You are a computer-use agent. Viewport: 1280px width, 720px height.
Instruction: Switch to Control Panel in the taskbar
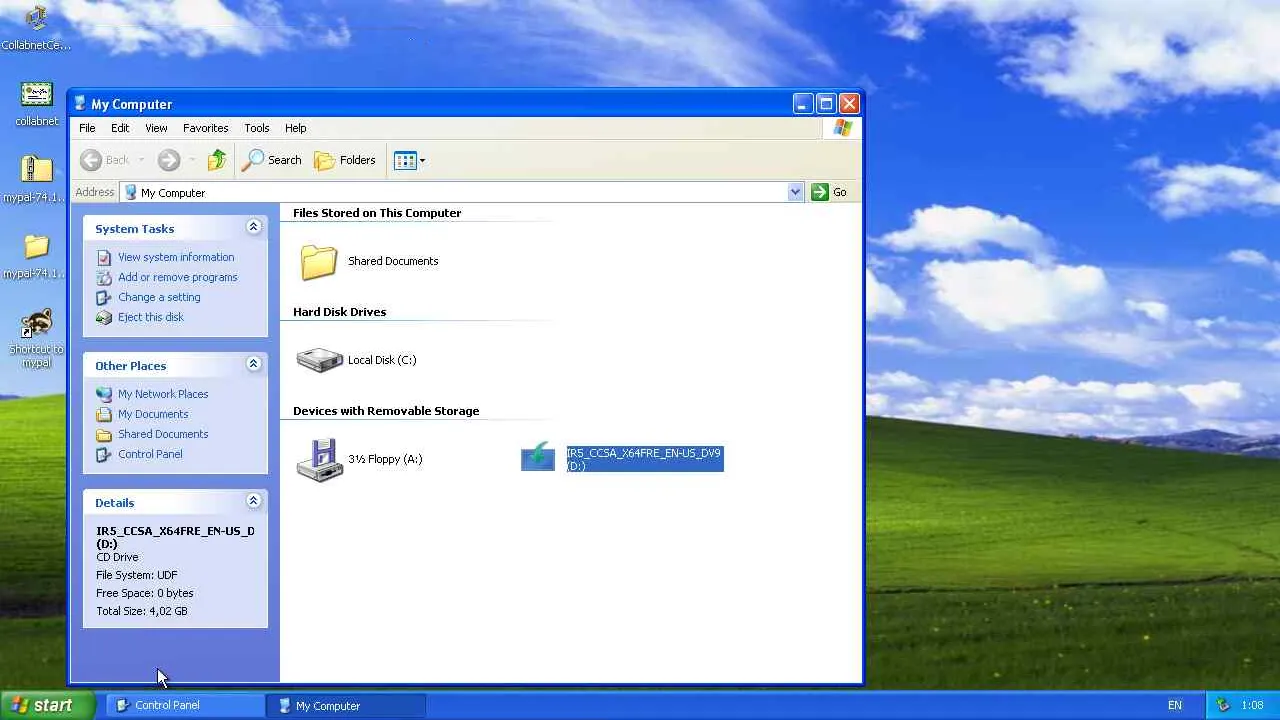(185, 705)
